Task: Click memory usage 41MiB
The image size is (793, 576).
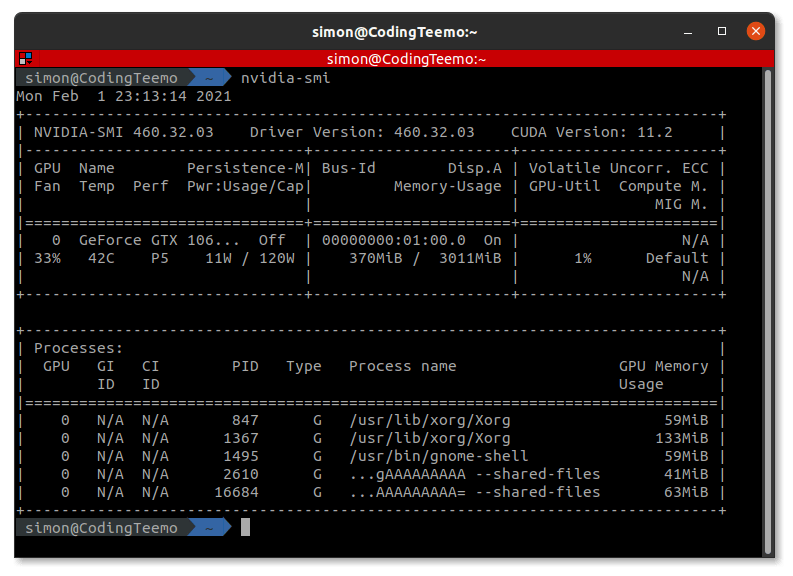Action: tap(686, 474)
